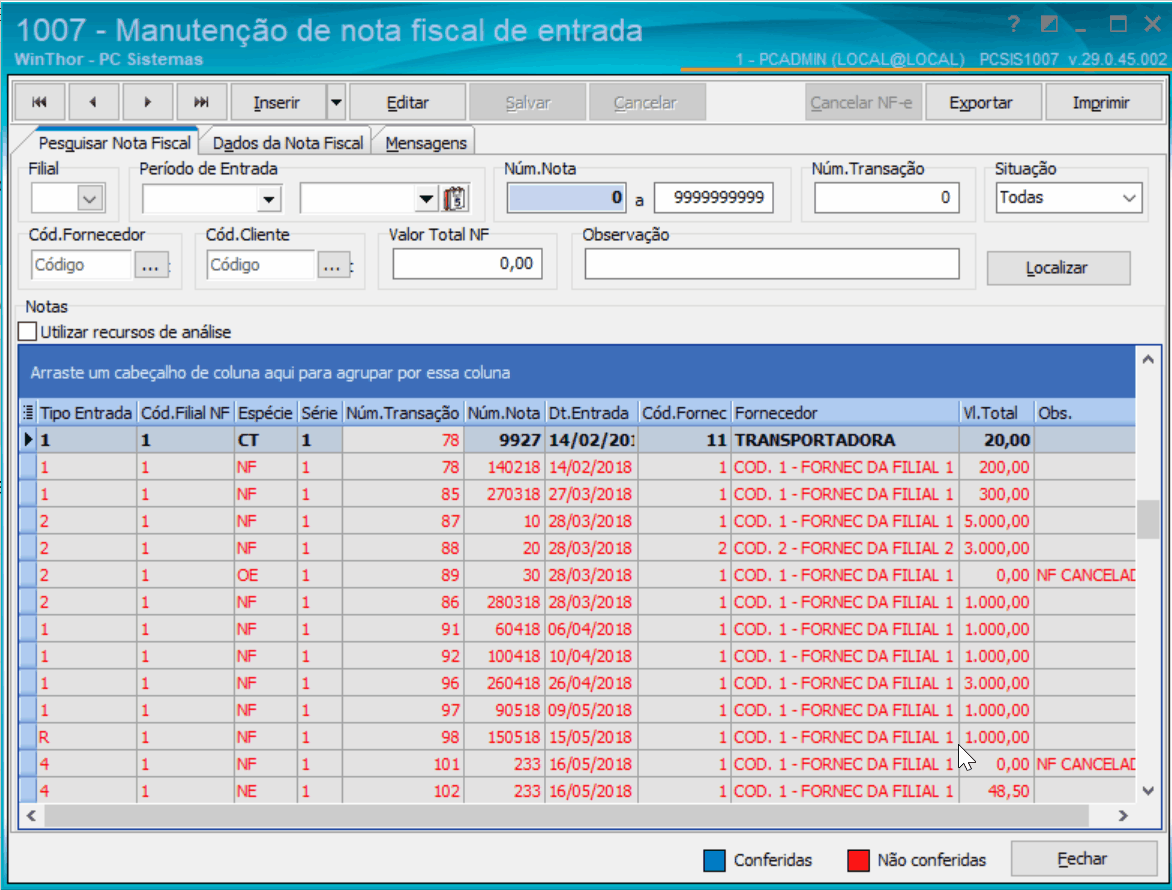Open the Mensagens tab
The width and height of the screenshot is (1172, 890).
click(426, 143)
